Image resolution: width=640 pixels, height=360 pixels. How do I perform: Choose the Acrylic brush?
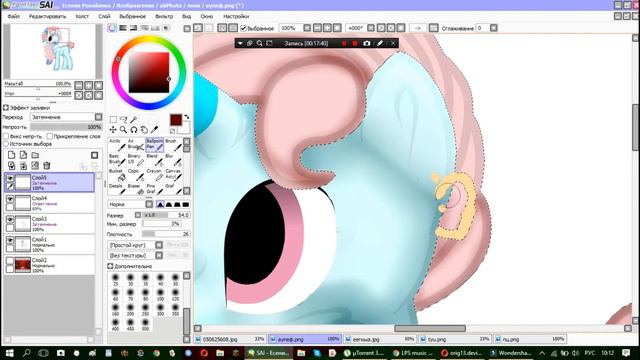(117, 144)
